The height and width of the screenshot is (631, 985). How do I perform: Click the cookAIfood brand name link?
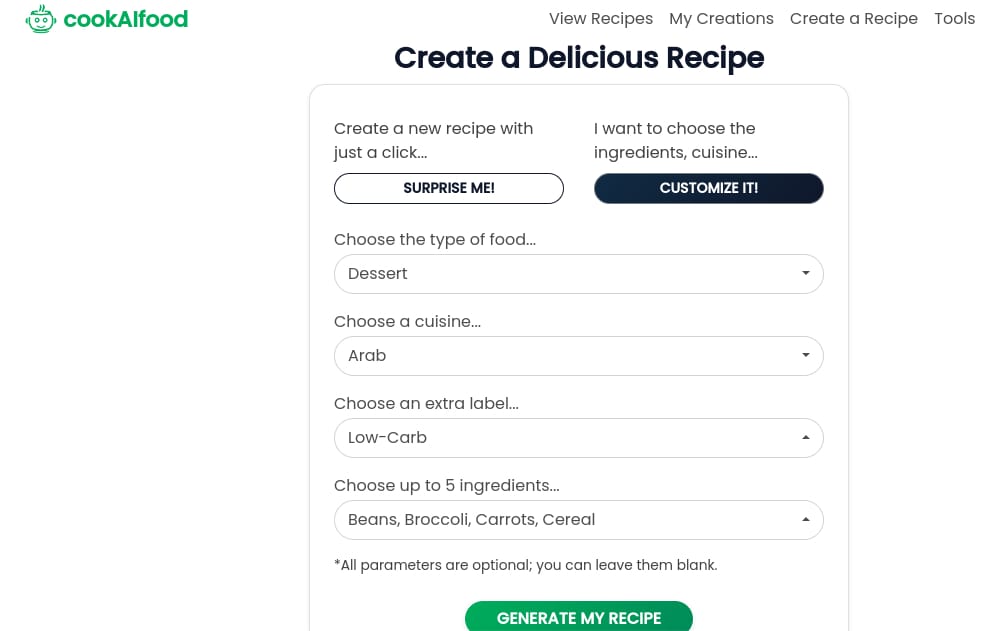(125, 18)
